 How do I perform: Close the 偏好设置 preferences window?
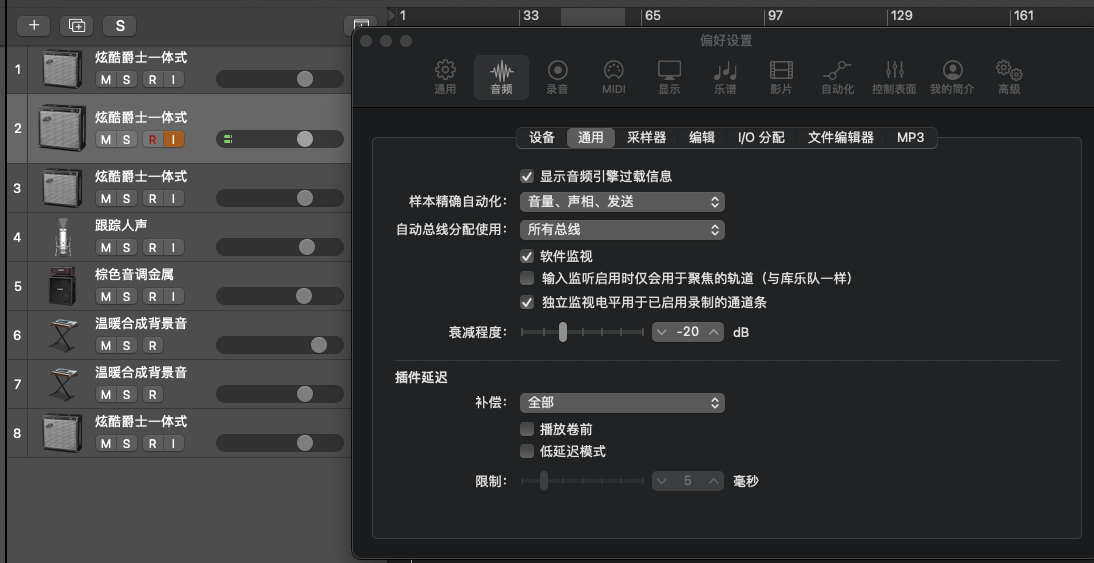tap(366, 41)
